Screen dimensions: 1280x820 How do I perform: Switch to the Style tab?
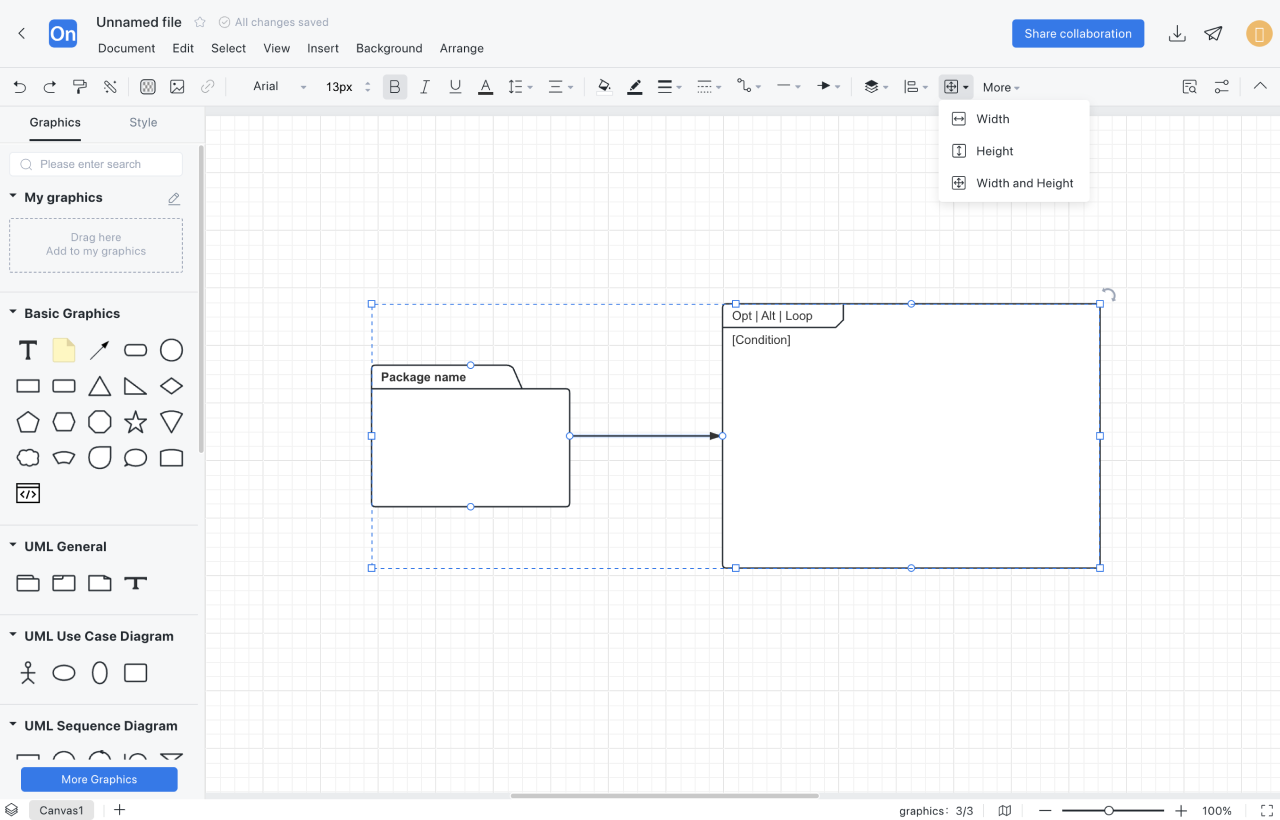tap(143, 122)
